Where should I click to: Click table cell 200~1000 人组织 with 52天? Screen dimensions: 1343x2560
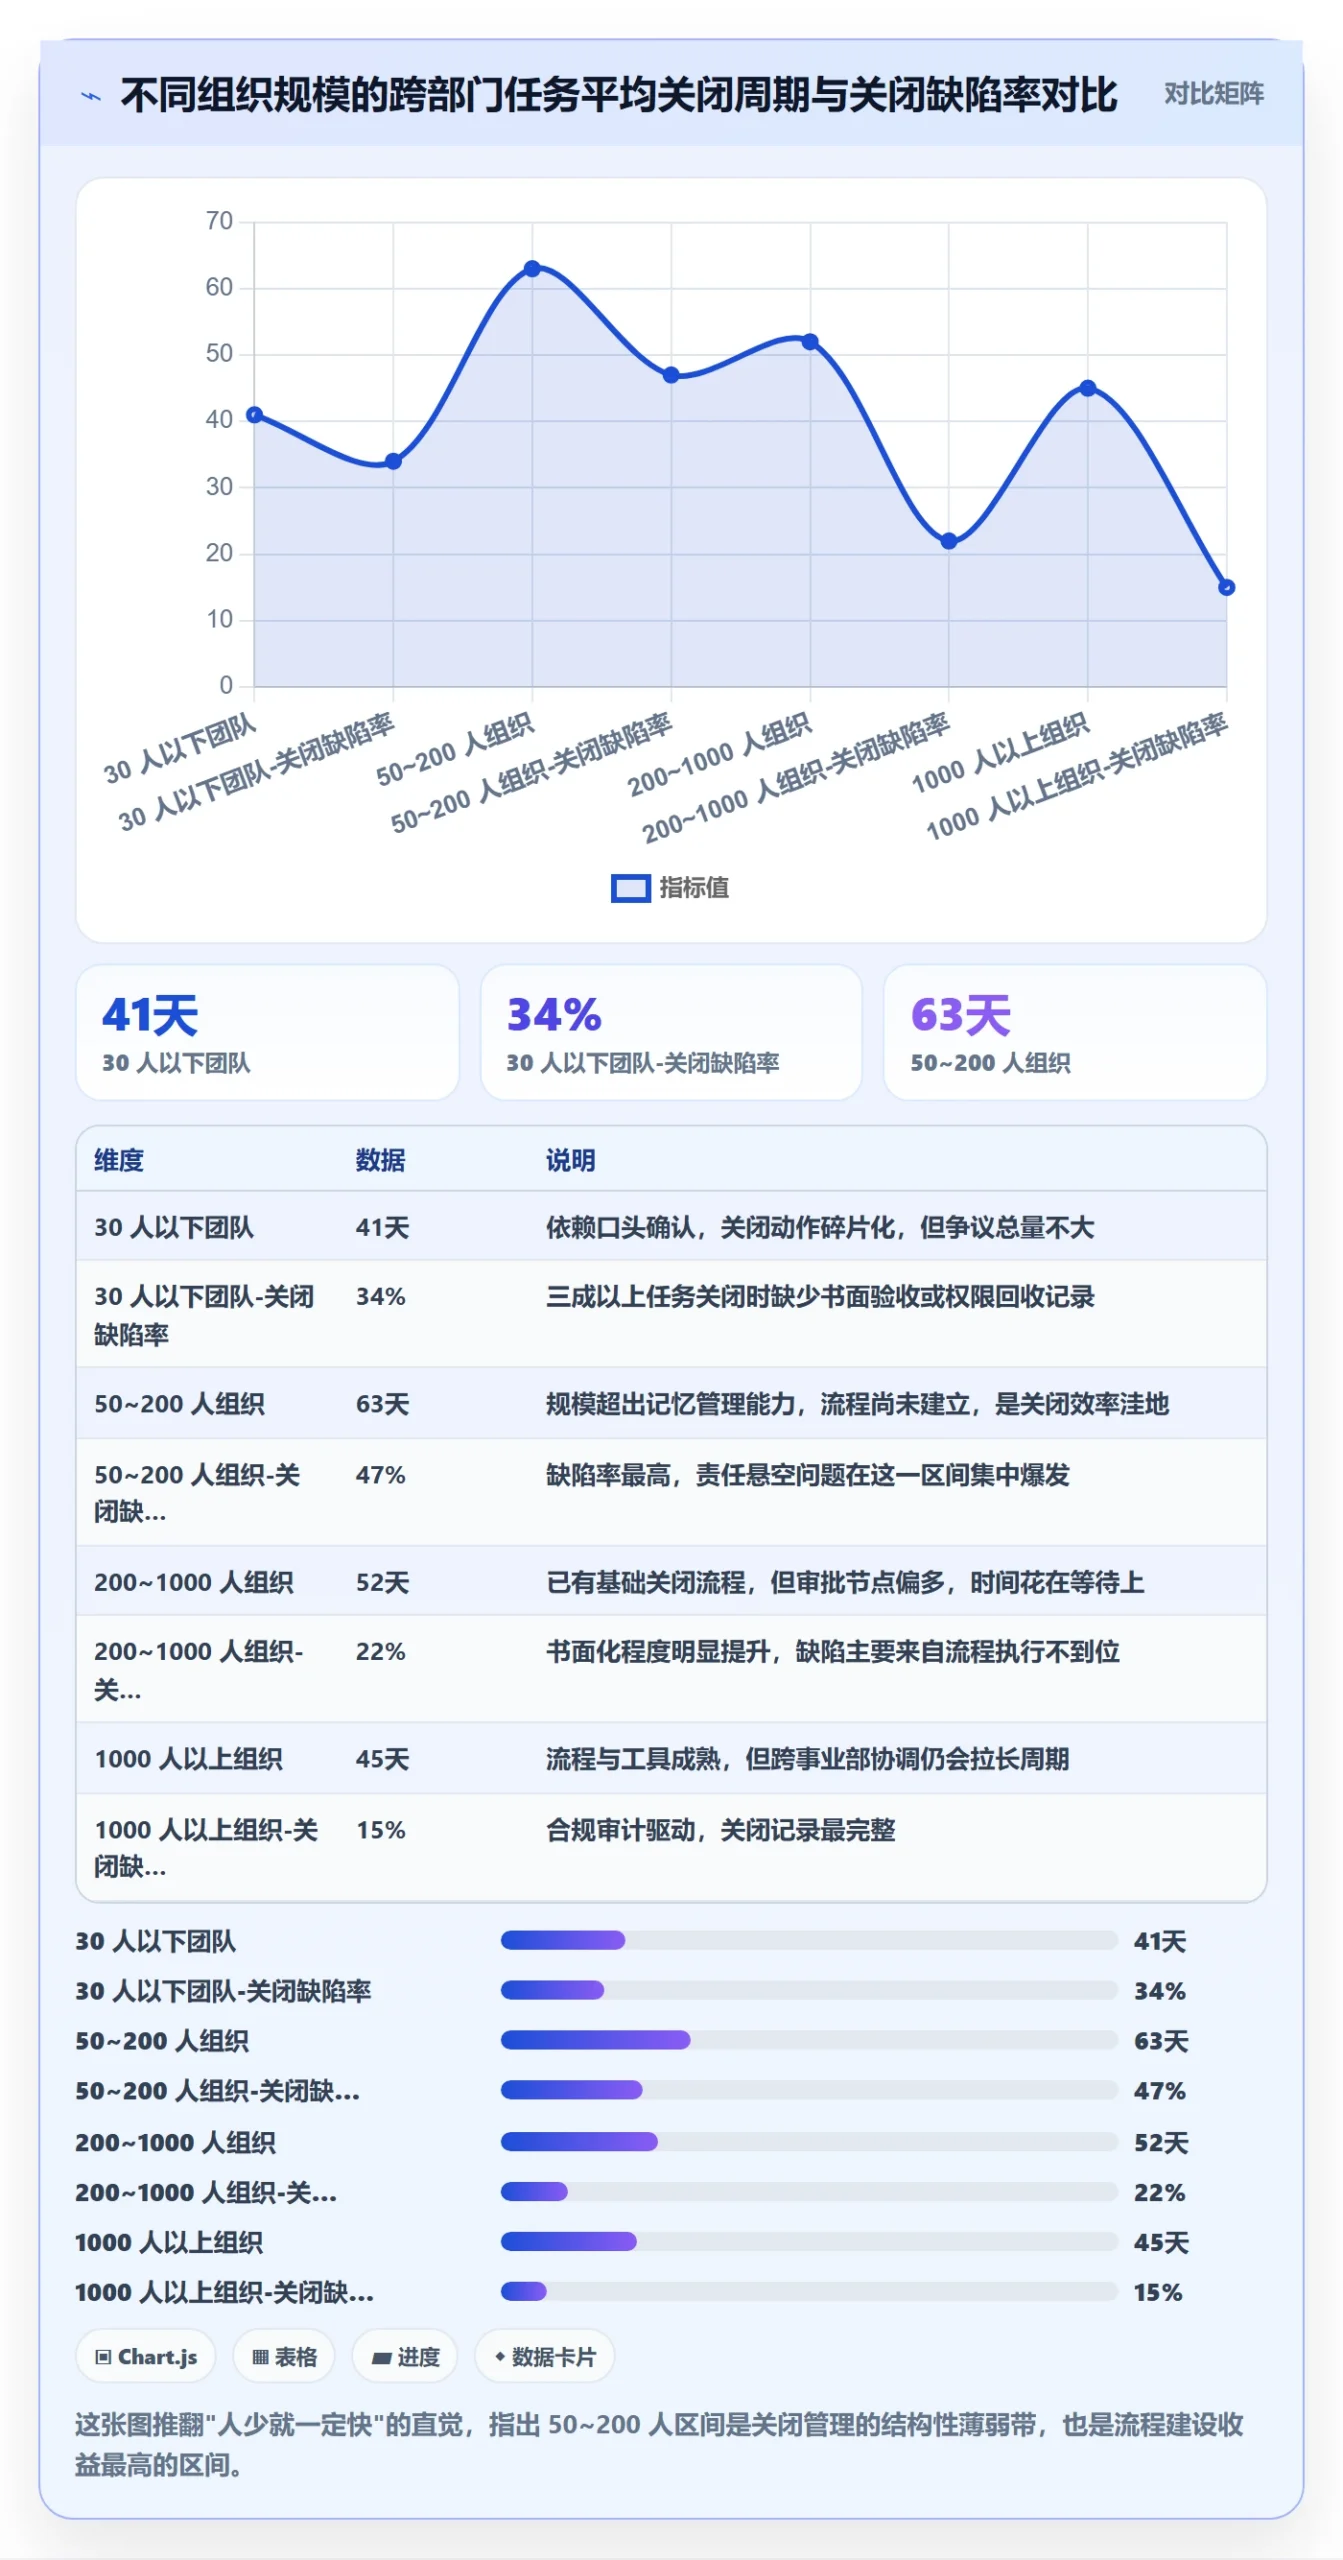coord(194,1582)
